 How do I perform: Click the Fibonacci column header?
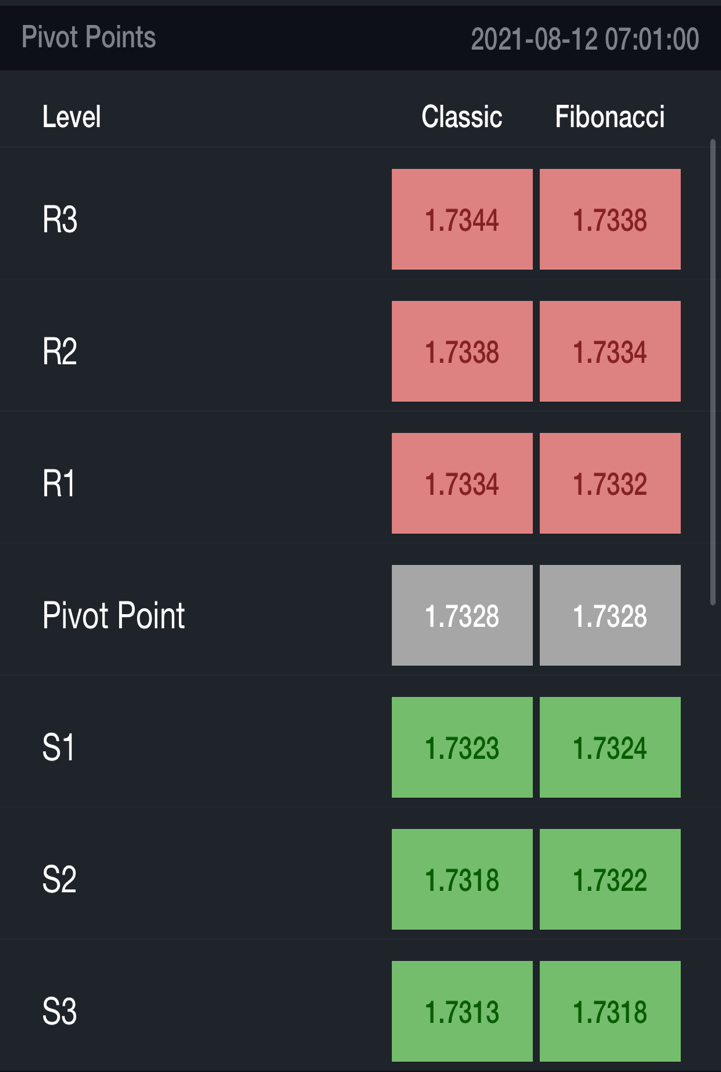(x=610, y=117)
